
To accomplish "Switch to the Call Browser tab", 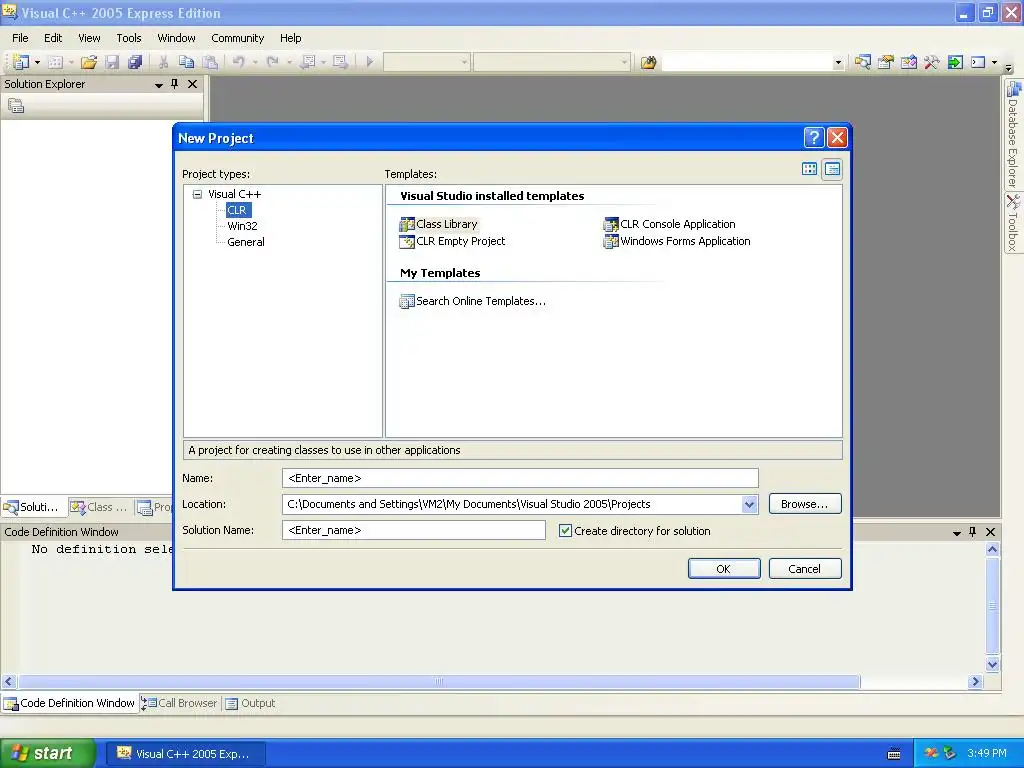I will (180, 703).
